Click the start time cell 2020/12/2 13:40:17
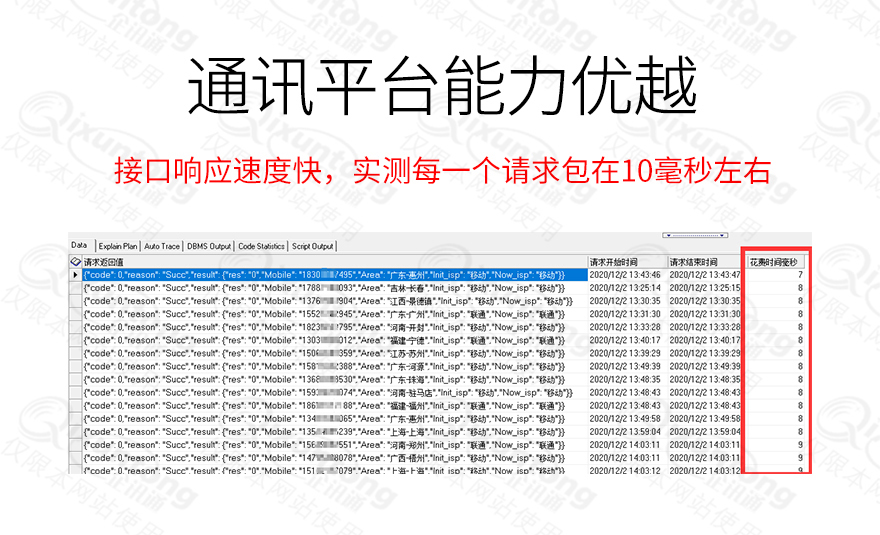 coord(626,340)
